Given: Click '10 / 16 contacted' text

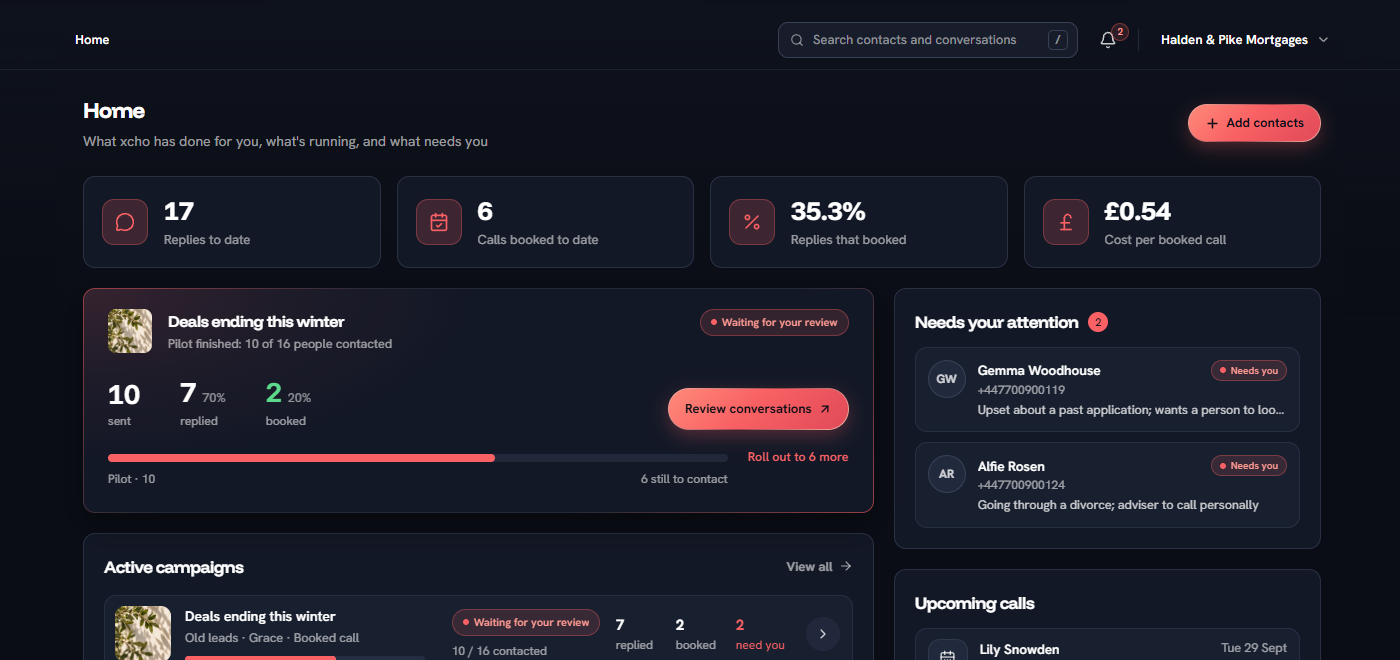Looking at the screenshot, I should (x=500, y=651).
